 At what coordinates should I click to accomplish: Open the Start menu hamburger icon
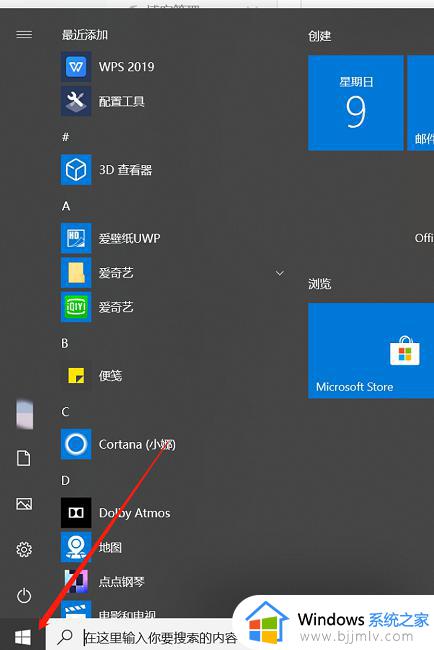[24, 34]
